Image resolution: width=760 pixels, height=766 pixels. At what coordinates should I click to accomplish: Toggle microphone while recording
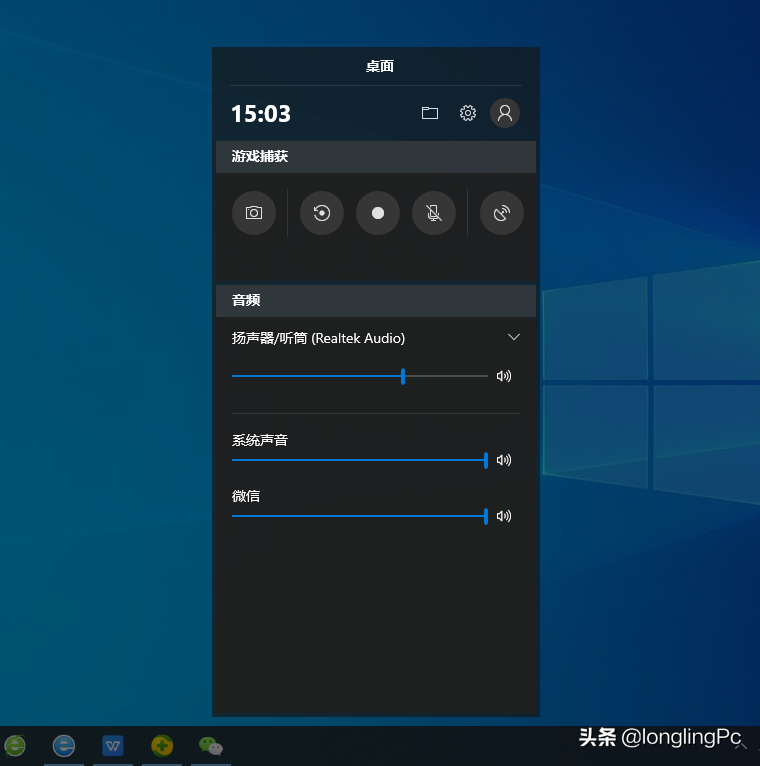click(434, 213)
